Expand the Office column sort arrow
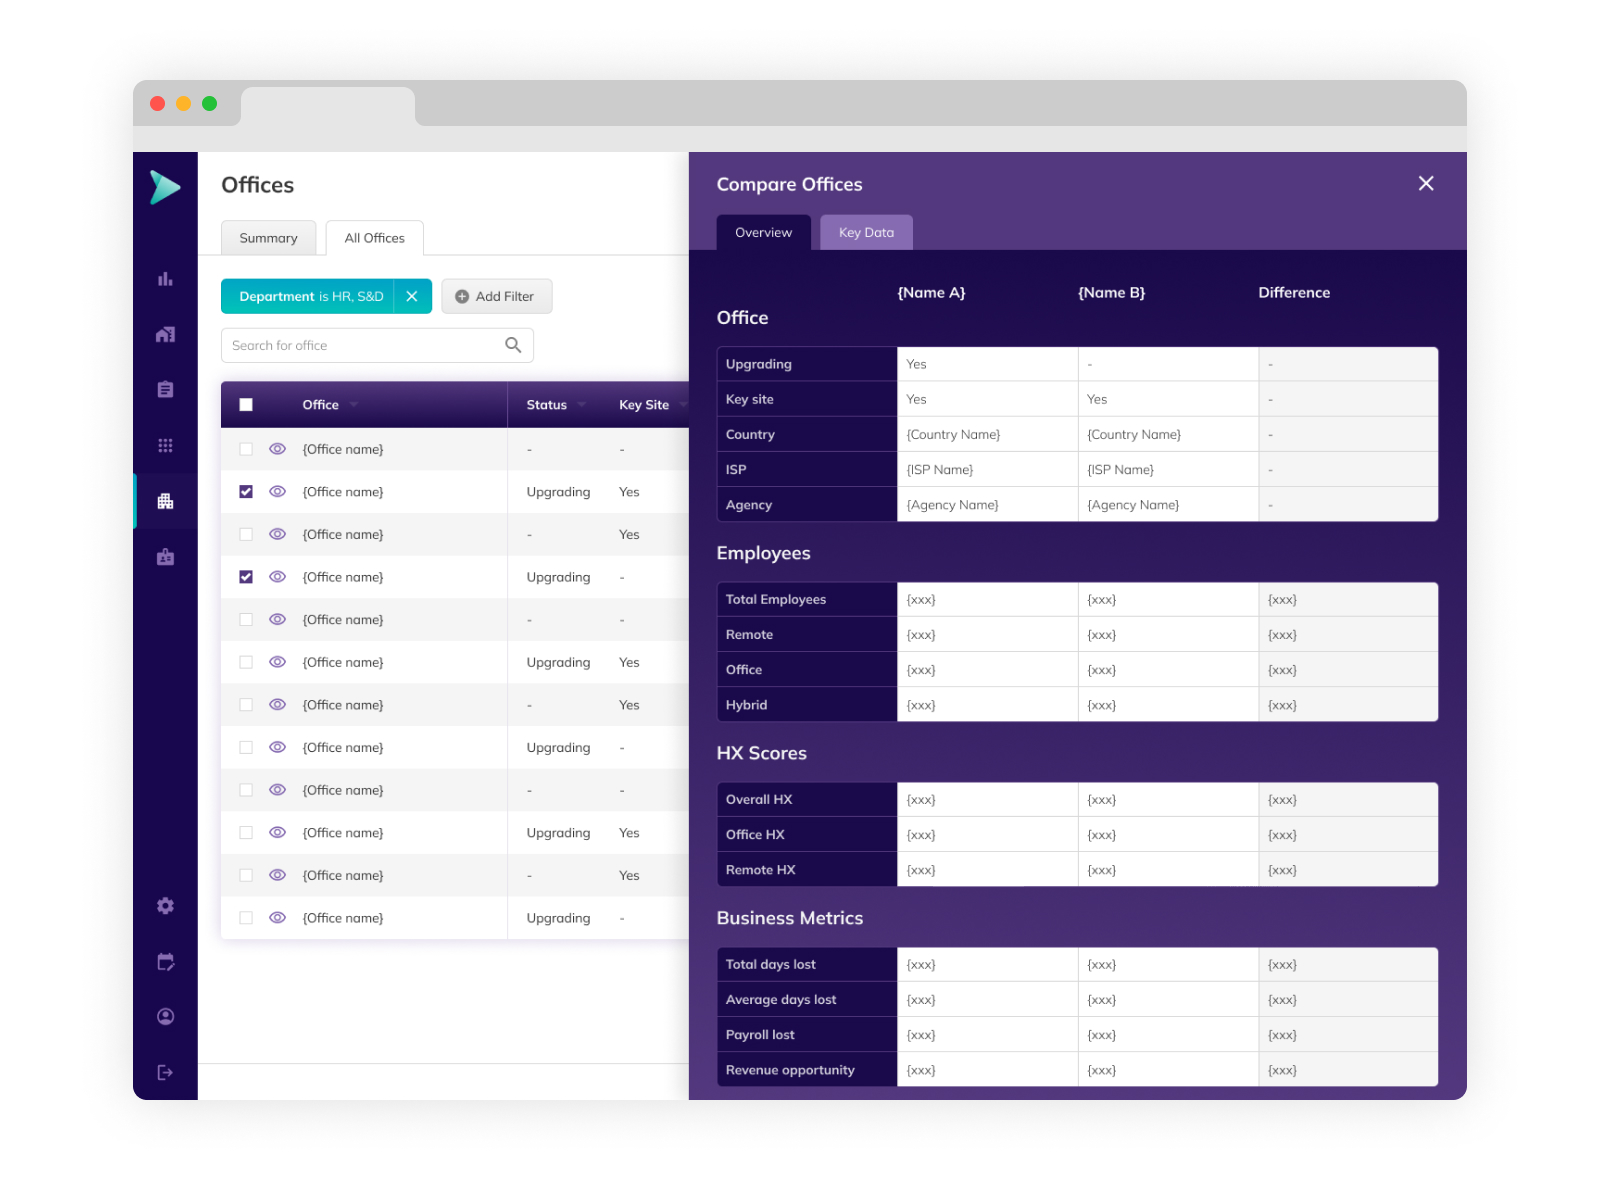Viewport: 1600px width, 1180px height. pos(354,405)
